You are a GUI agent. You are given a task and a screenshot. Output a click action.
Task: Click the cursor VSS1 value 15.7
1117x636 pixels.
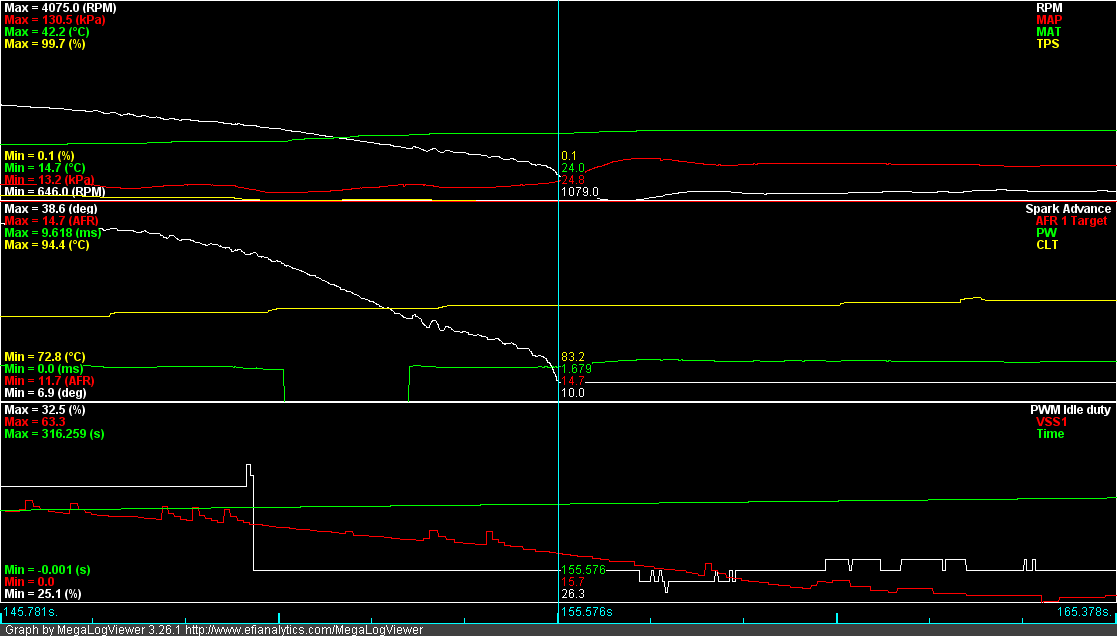click(573, 582)
